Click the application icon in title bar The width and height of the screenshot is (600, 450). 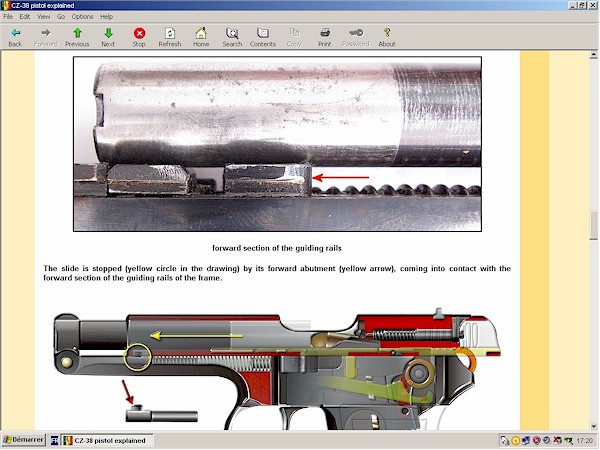click(6, 5)
